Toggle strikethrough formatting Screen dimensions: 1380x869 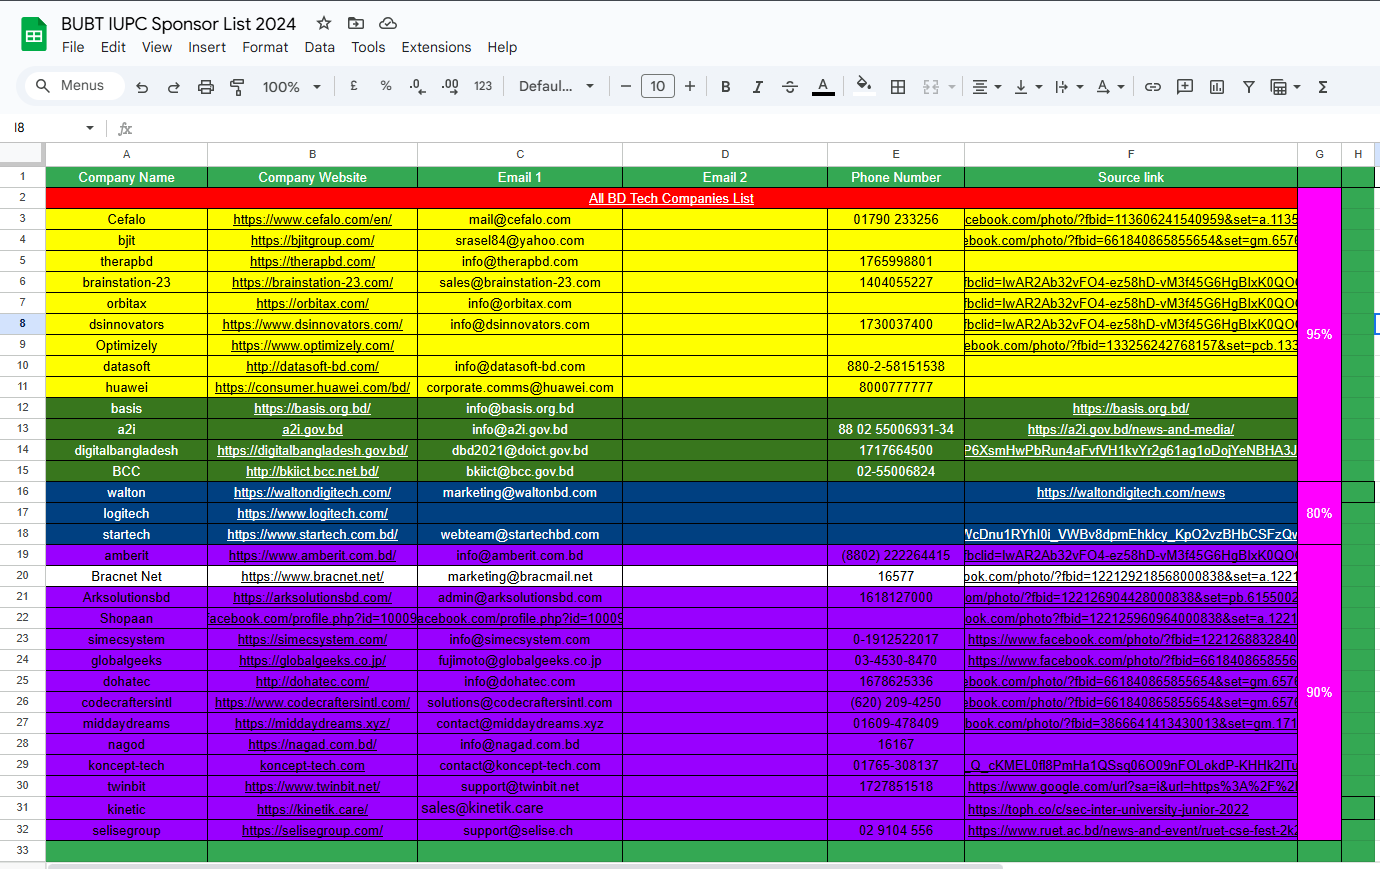click(790, 87)
